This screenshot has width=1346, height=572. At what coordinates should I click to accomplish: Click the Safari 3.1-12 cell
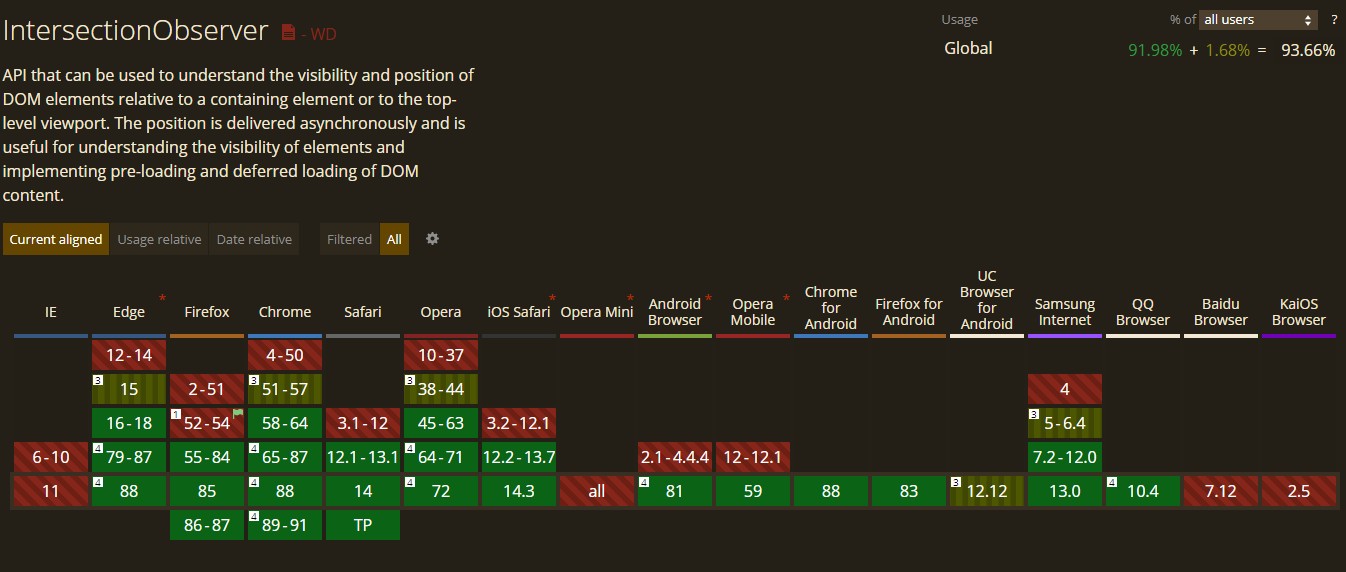[x=363, y=423]
